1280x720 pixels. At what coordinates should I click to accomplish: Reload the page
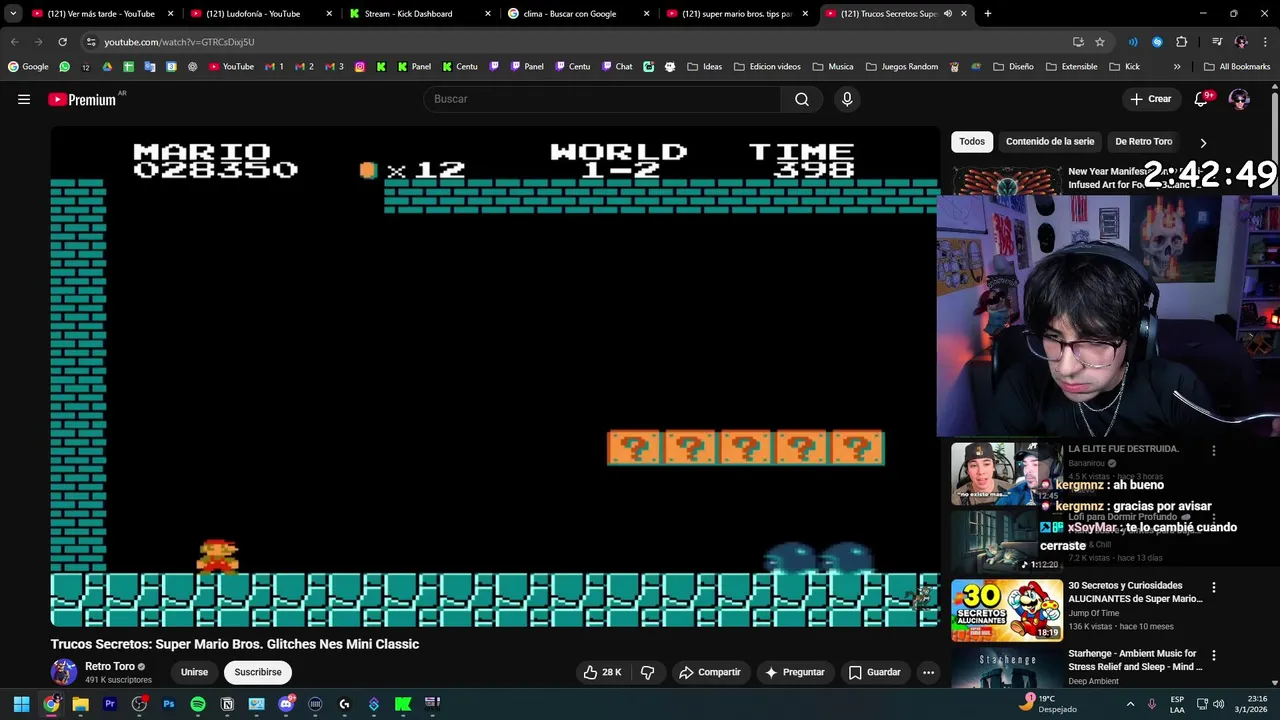pyautogui.click(x=62, y=42)
